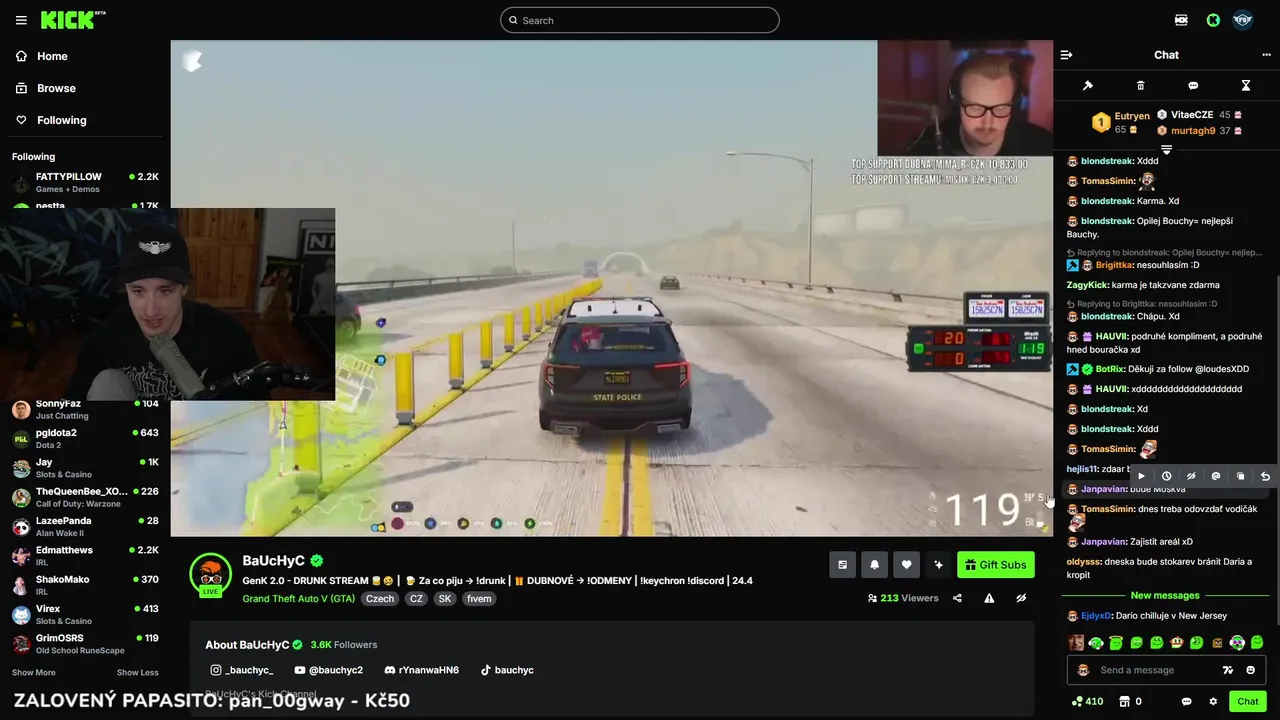Viewport: 1280px width, 720px height.
Task: Expand the gift leaderboard with down arrow
Action: [1166, 150]
